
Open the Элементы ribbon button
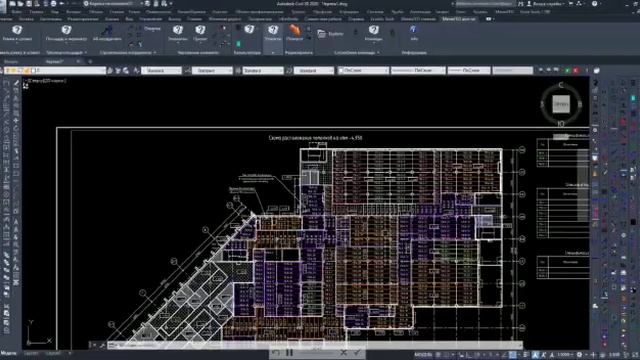pyautogui.click(x=178, y=33)
